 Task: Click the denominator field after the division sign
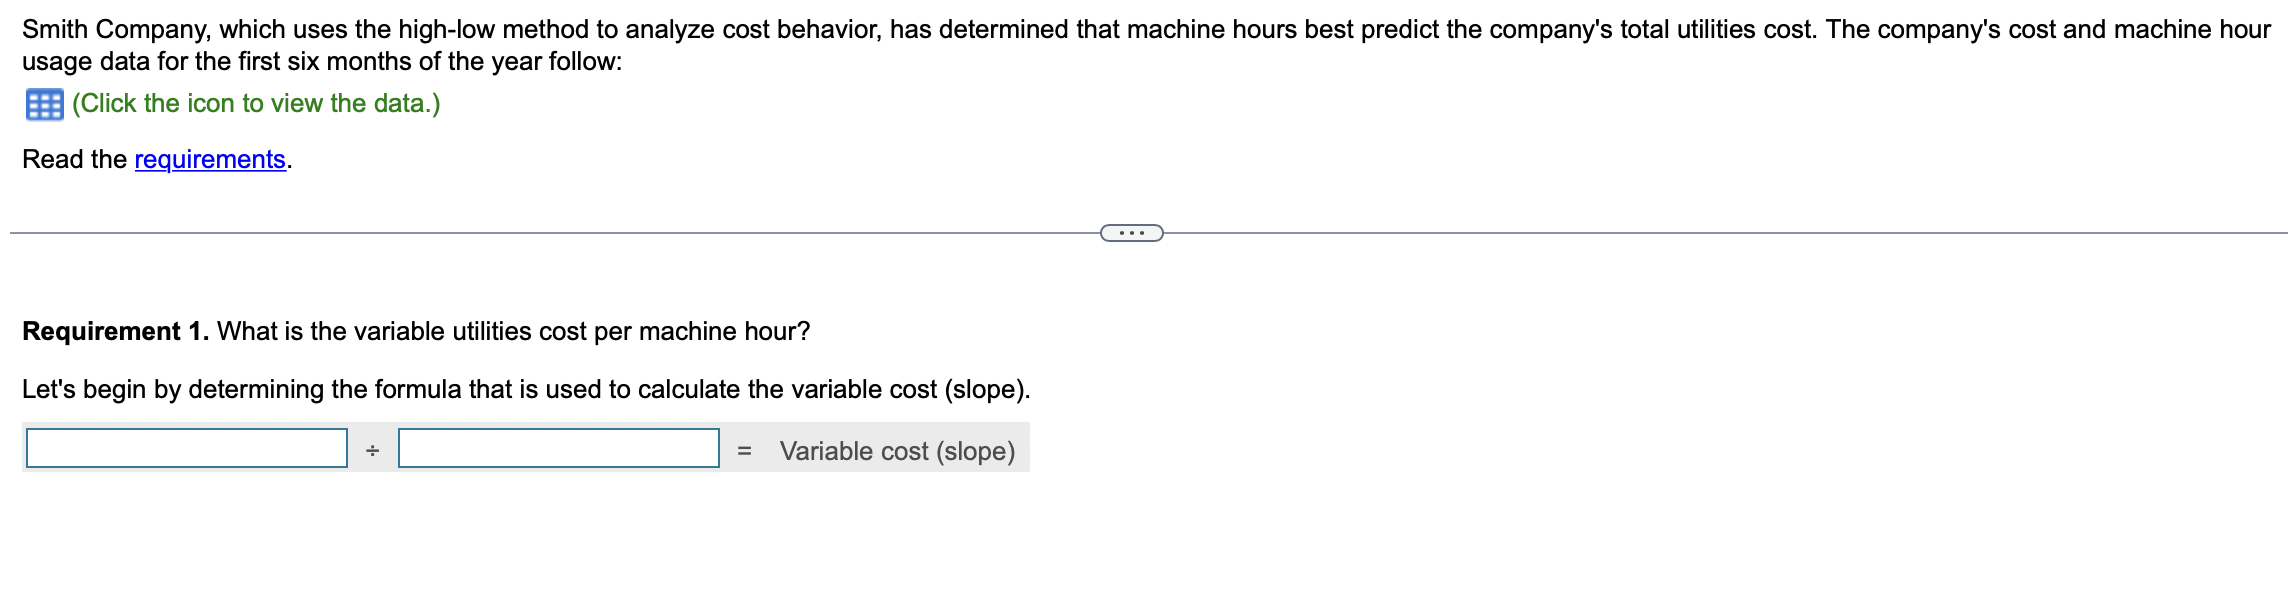click(x=558, y=450)
